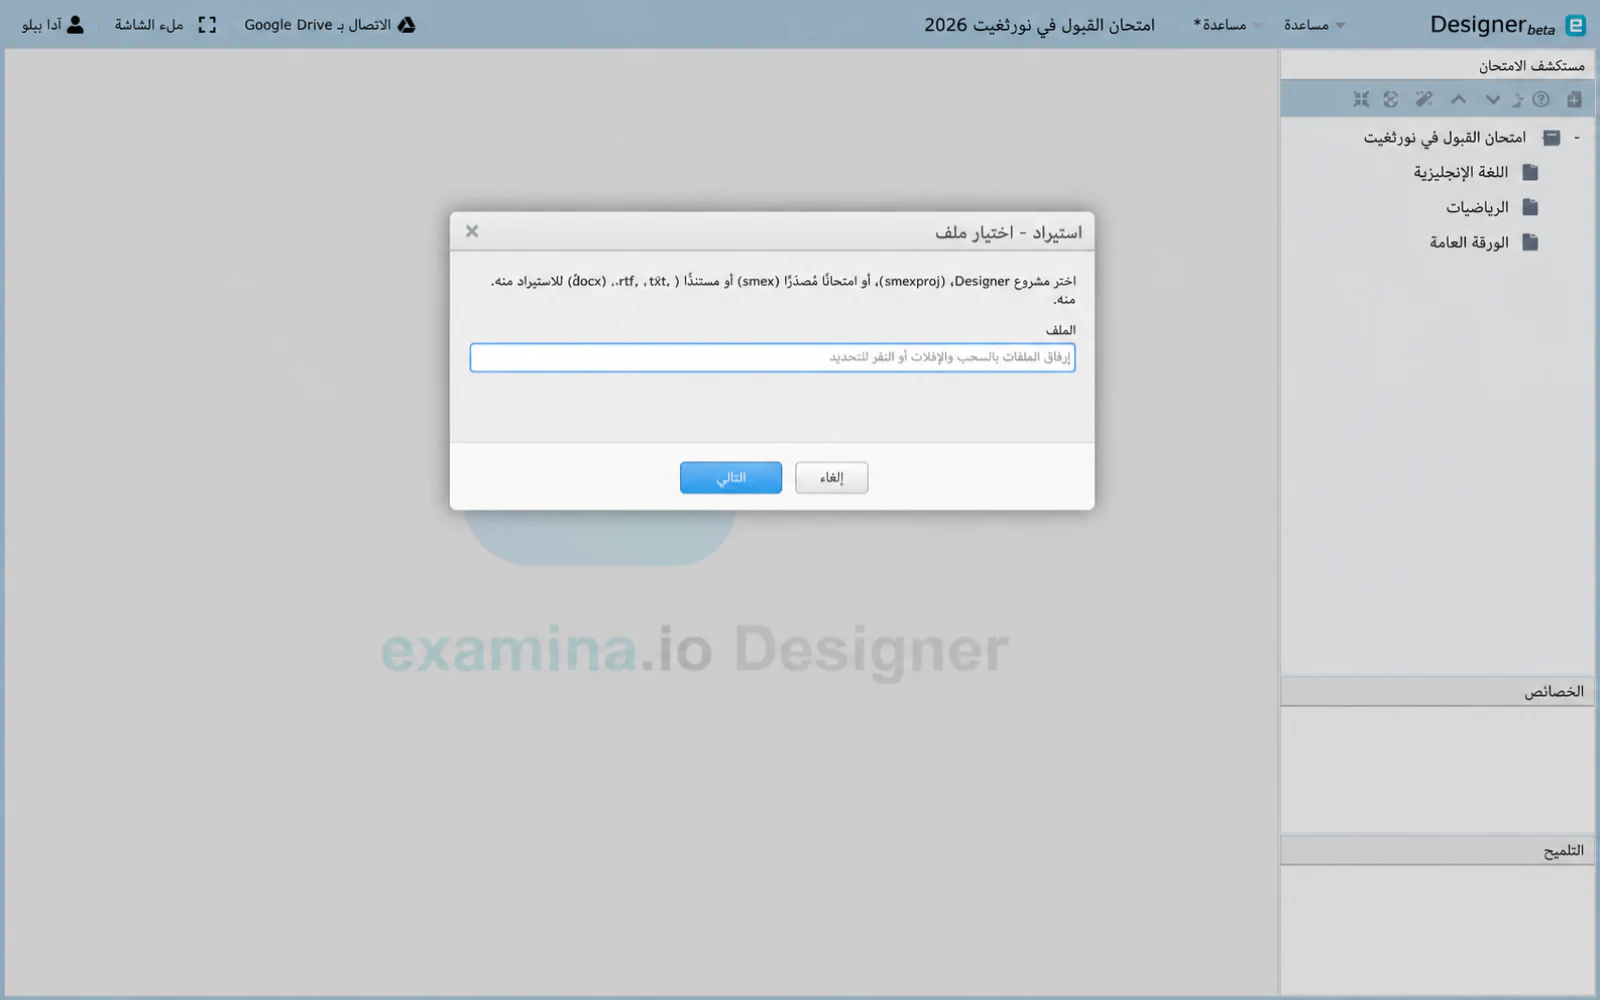Open the مساعدة* dropdown menu
The height and width of the screenshot is (1000, 1600).
(1227, 25)
